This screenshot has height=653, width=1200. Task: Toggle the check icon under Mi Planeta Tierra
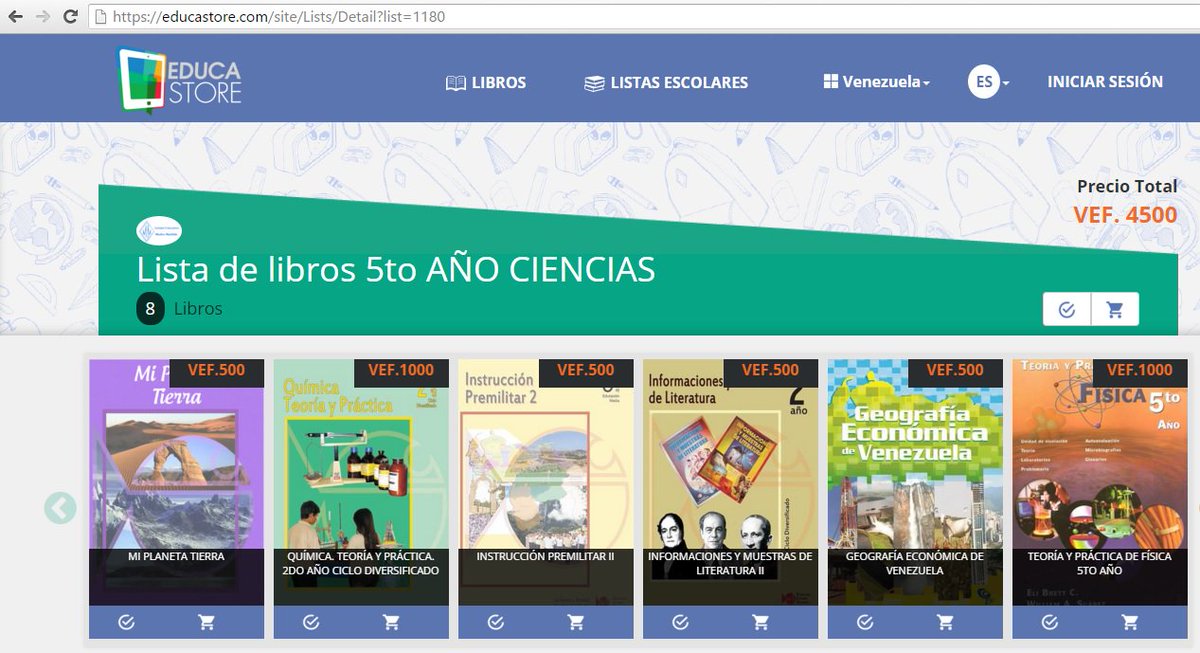[126, 622]
